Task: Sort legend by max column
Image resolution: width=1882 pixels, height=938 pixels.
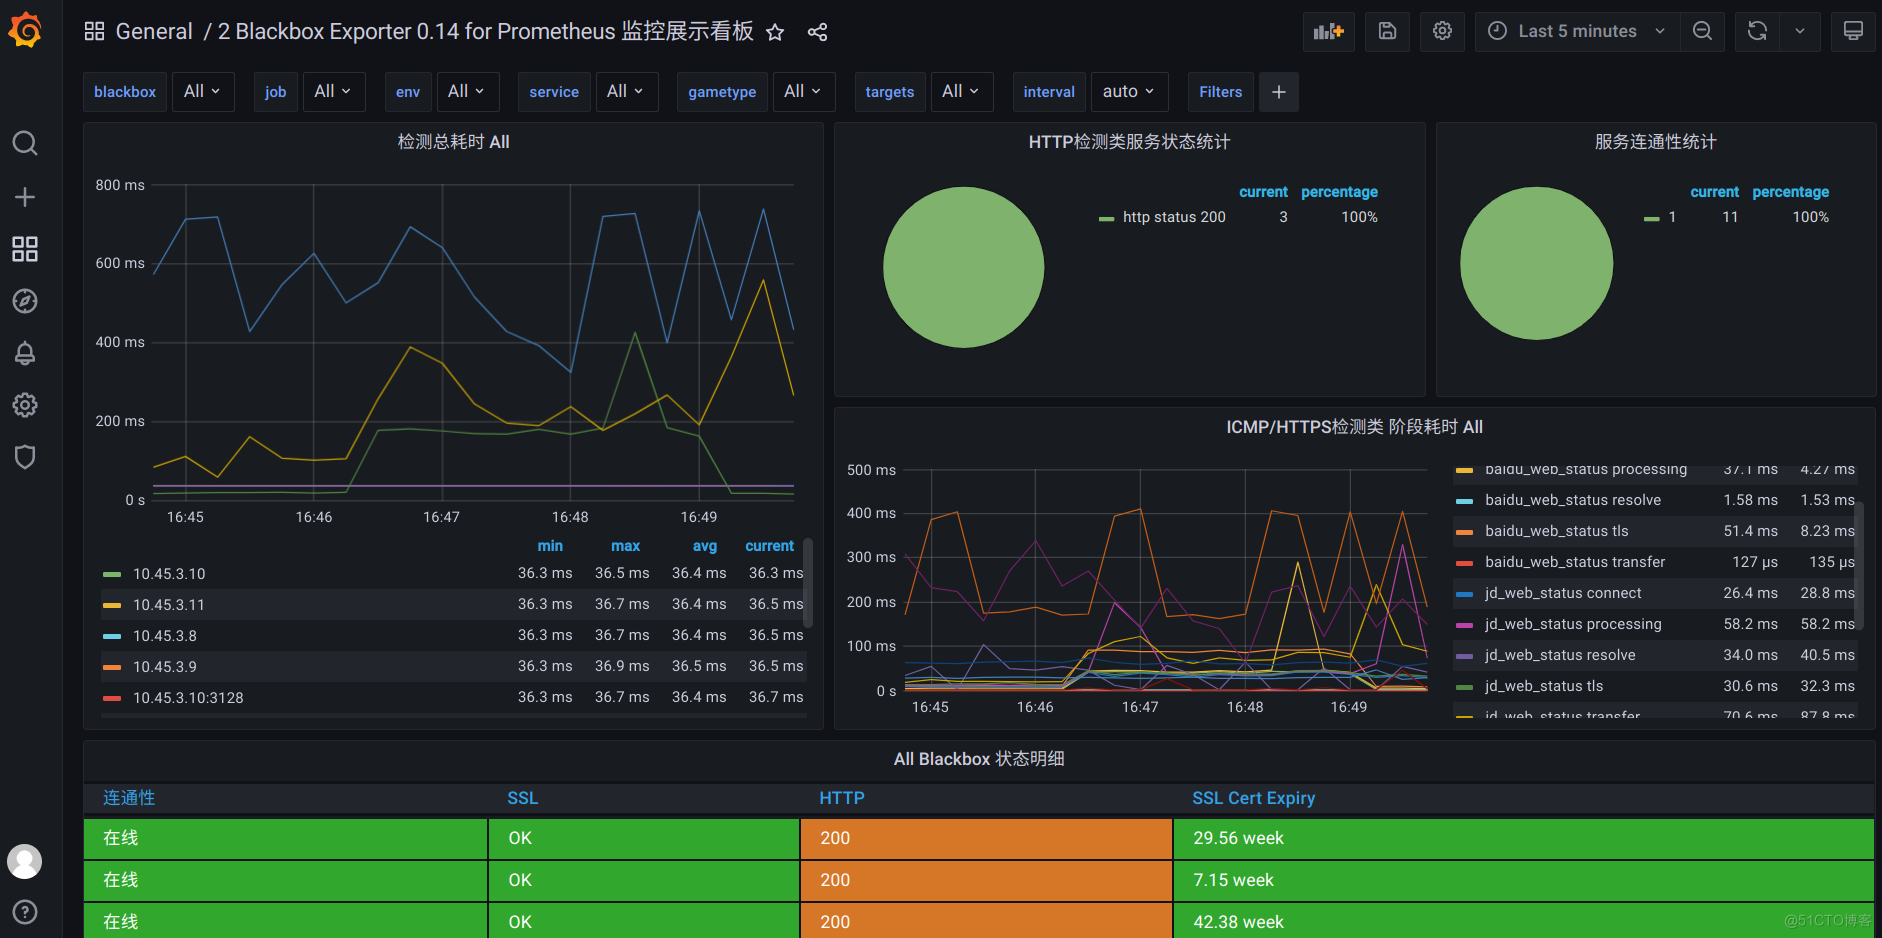Action: coord(625,546)
